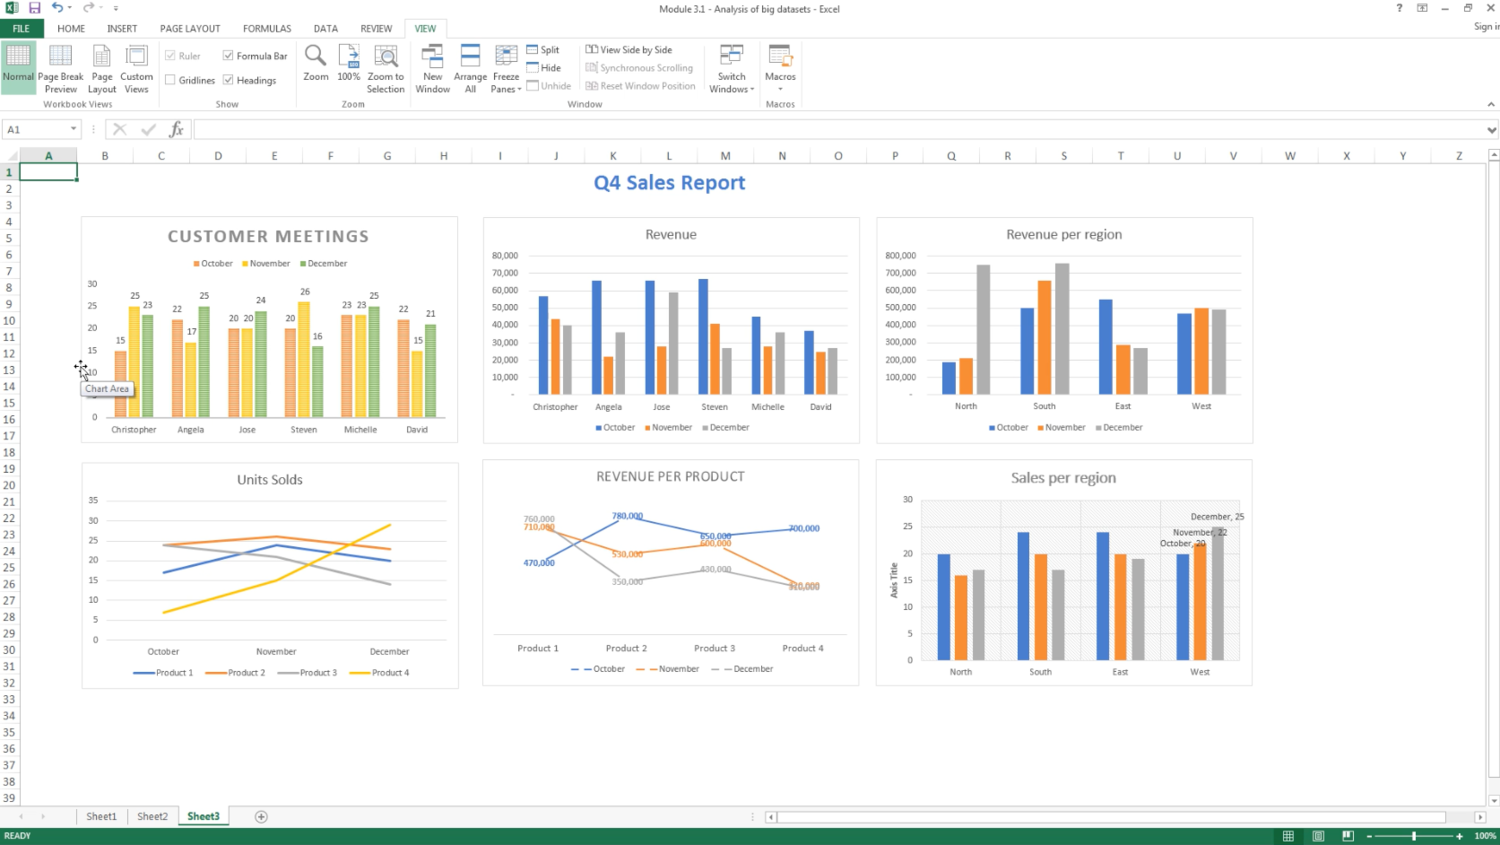Open the DATA tab
Screen dimensions: 1500x845
click(326, 29)
